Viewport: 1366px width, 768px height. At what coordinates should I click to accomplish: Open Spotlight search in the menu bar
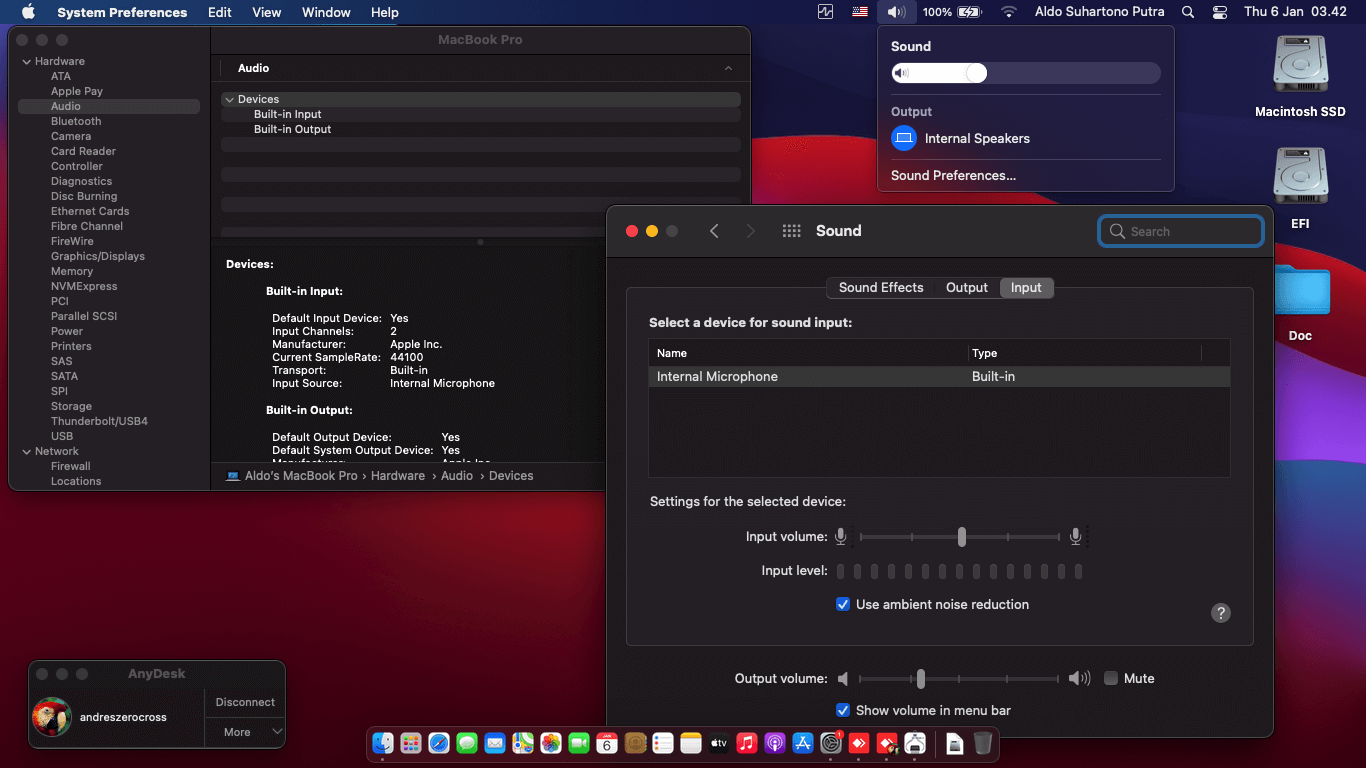point(1188,12)
